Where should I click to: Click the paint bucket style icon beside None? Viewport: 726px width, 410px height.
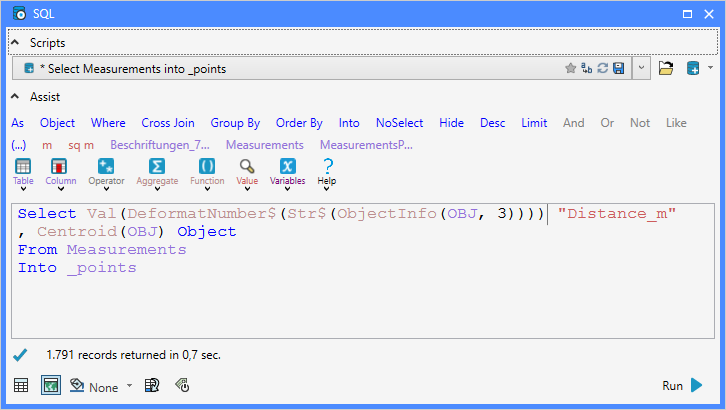click(76, 385)
